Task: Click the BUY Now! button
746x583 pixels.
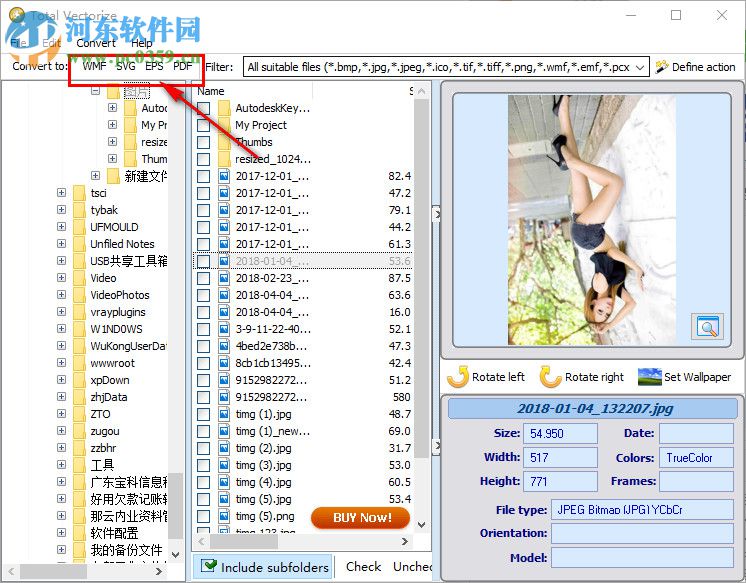Action: click(x=360, y=517)
